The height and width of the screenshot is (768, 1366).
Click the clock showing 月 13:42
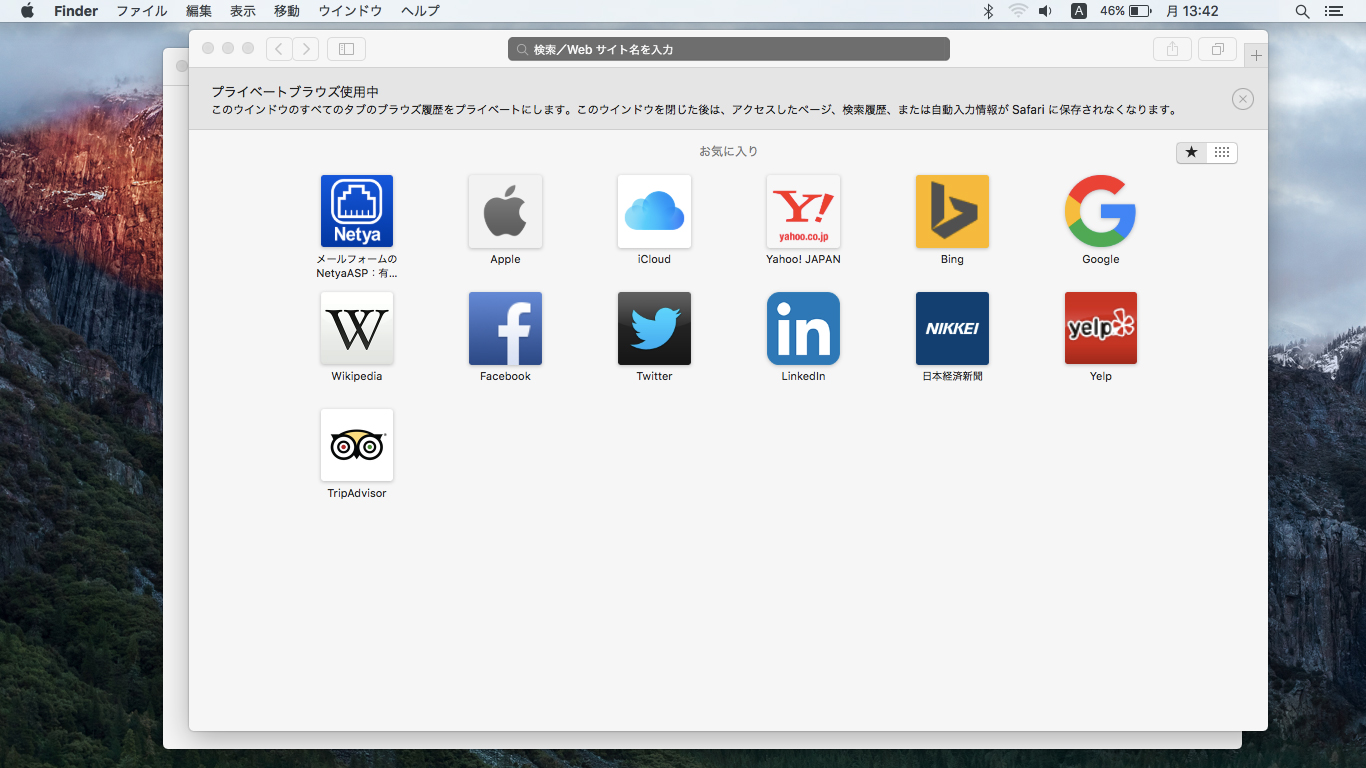1192,11
